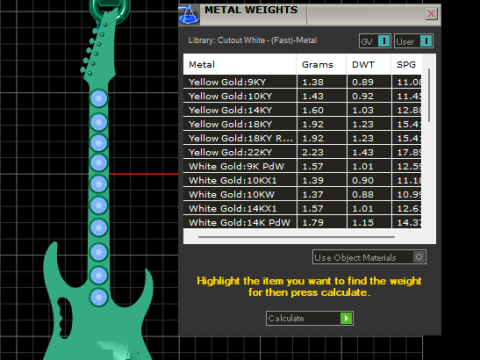Click the Library: Cutout White label
This screenshot has height=360, width=480.
(252, 40)
